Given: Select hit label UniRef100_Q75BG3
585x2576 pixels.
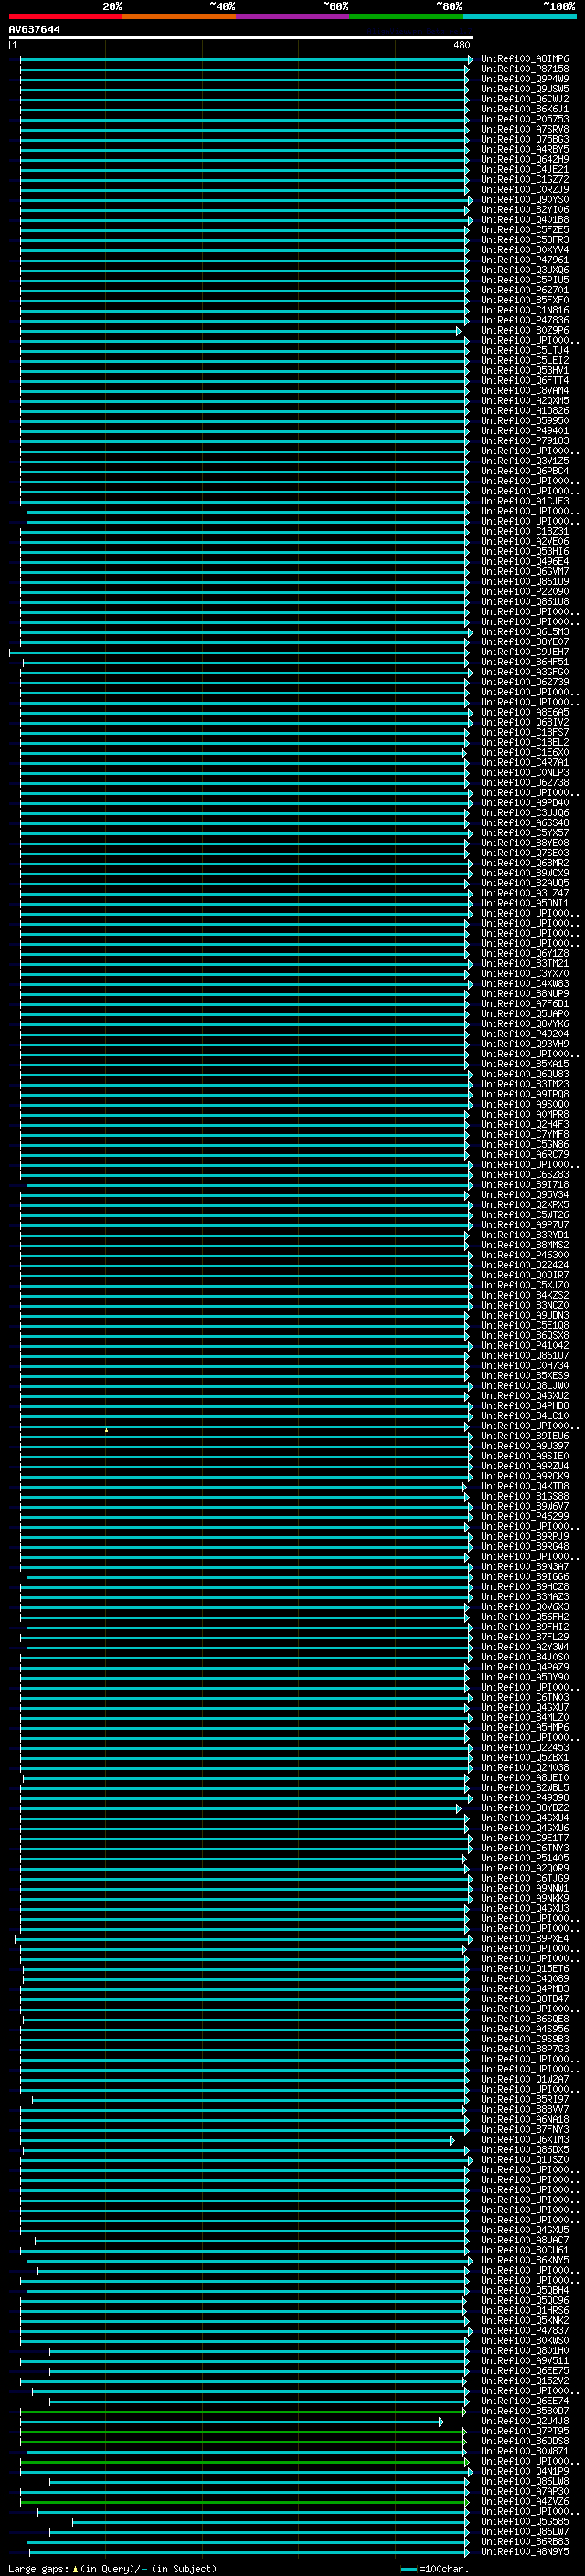Looking at the screenshot, I should (x=524, y=139).
